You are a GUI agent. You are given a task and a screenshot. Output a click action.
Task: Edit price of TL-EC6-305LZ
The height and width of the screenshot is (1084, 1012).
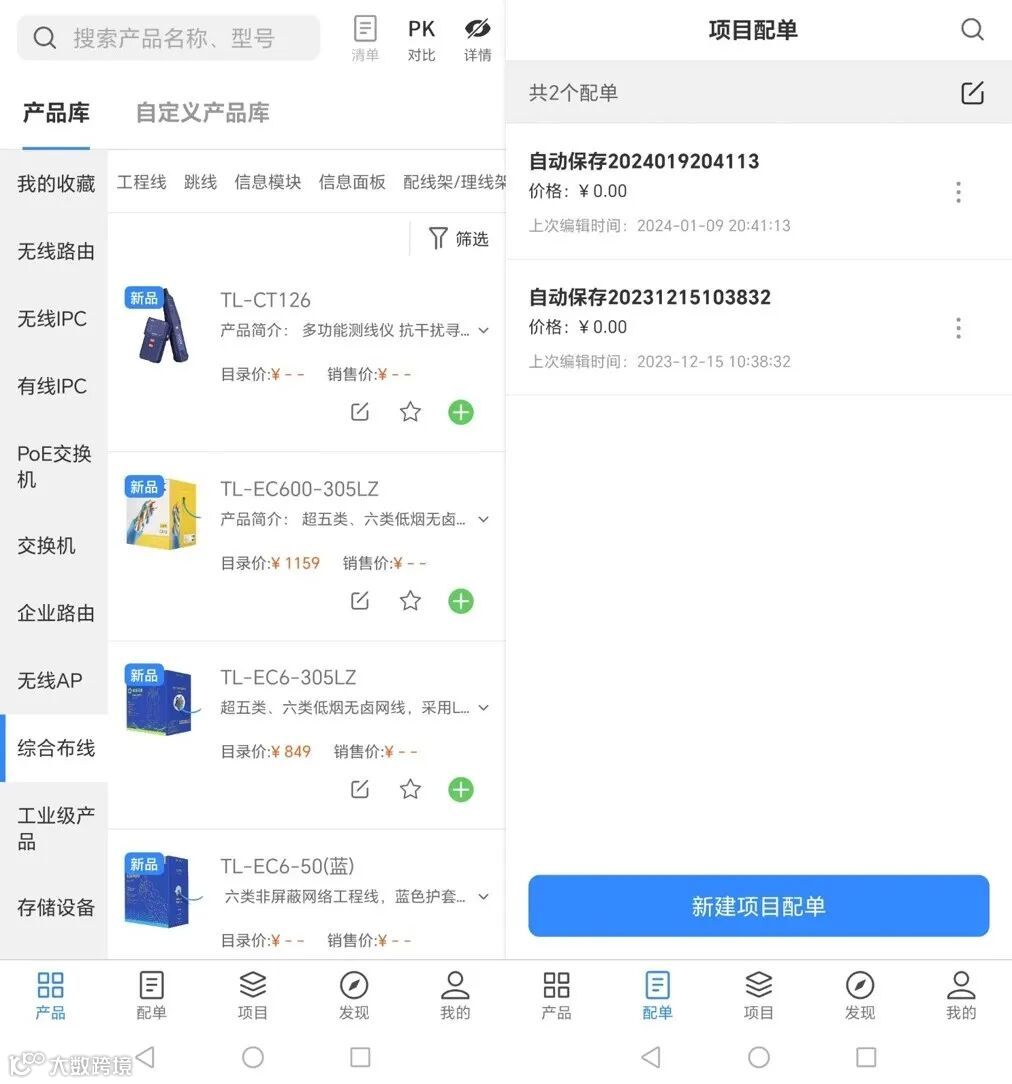click(x=359, y=789)
